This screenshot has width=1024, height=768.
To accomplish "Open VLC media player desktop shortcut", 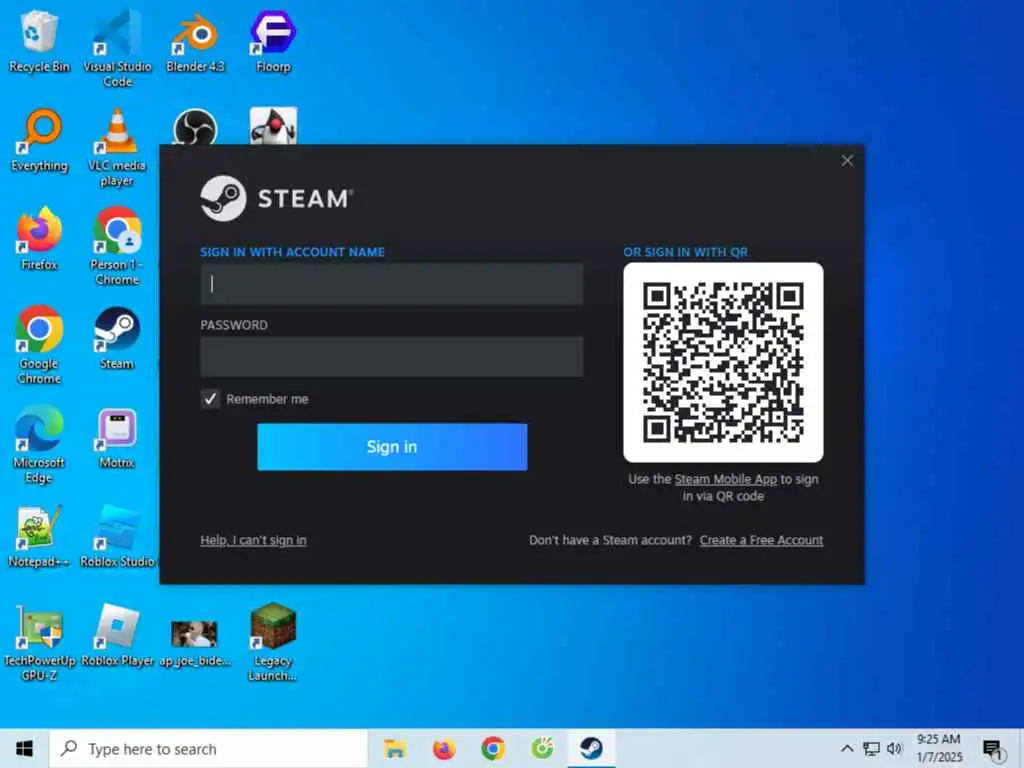I will click(118, 148).
